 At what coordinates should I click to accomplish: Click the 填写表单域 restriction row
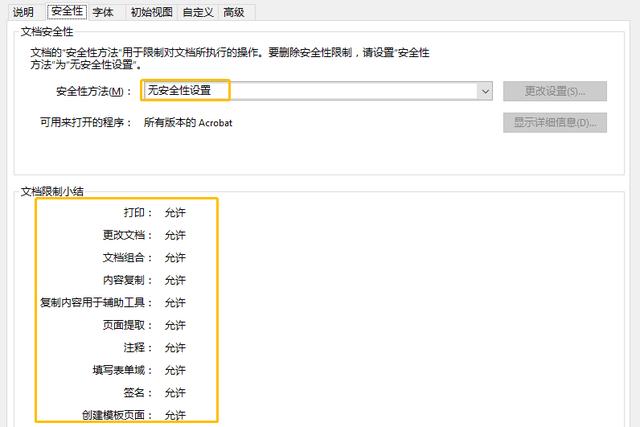point(139,370)
